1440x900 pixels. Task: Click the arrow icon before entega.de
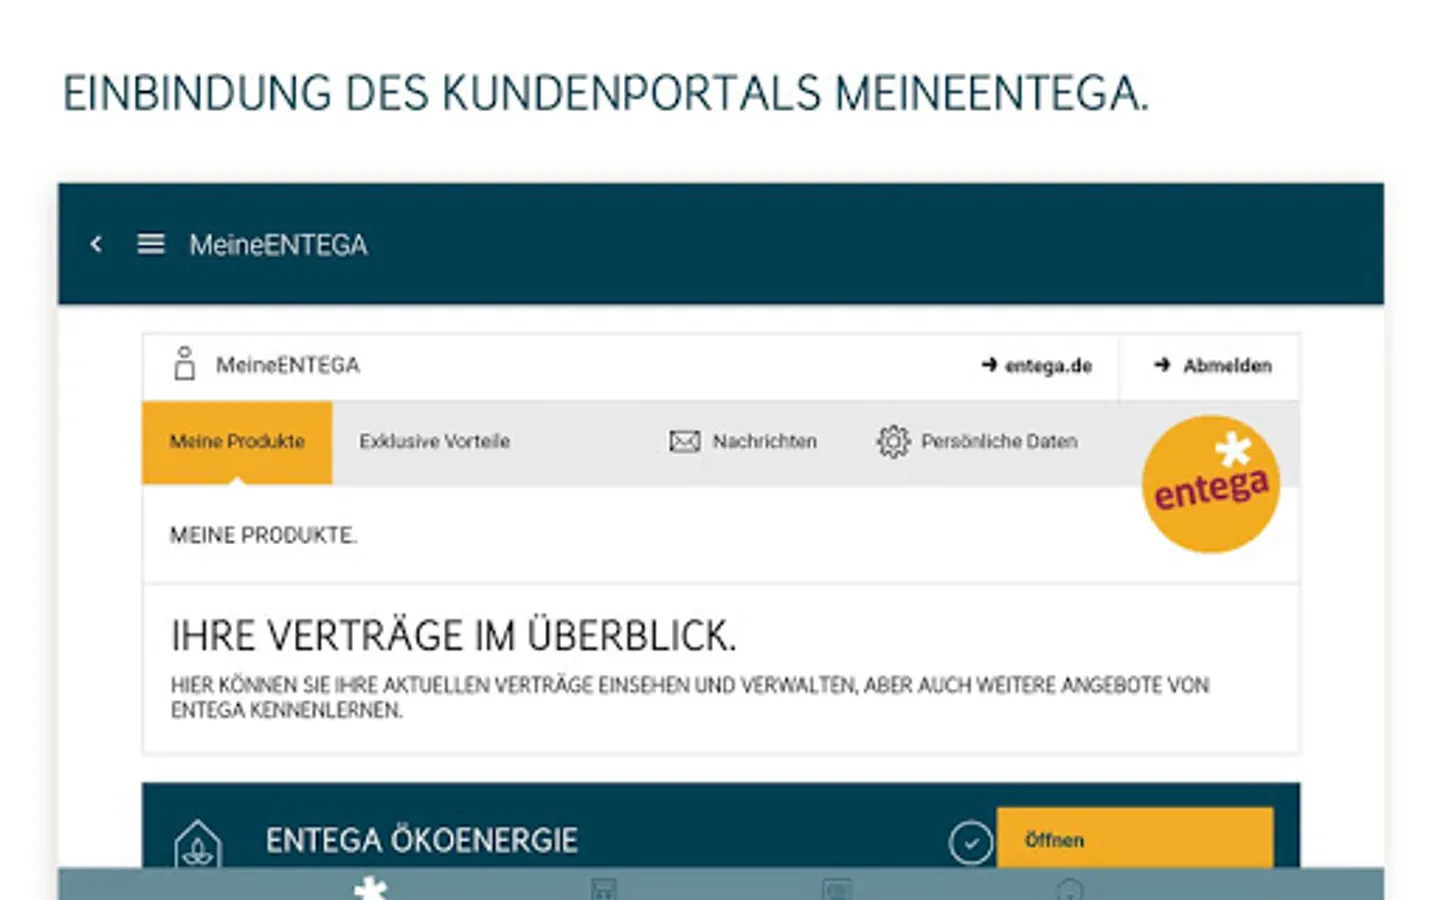click(989, 365)
